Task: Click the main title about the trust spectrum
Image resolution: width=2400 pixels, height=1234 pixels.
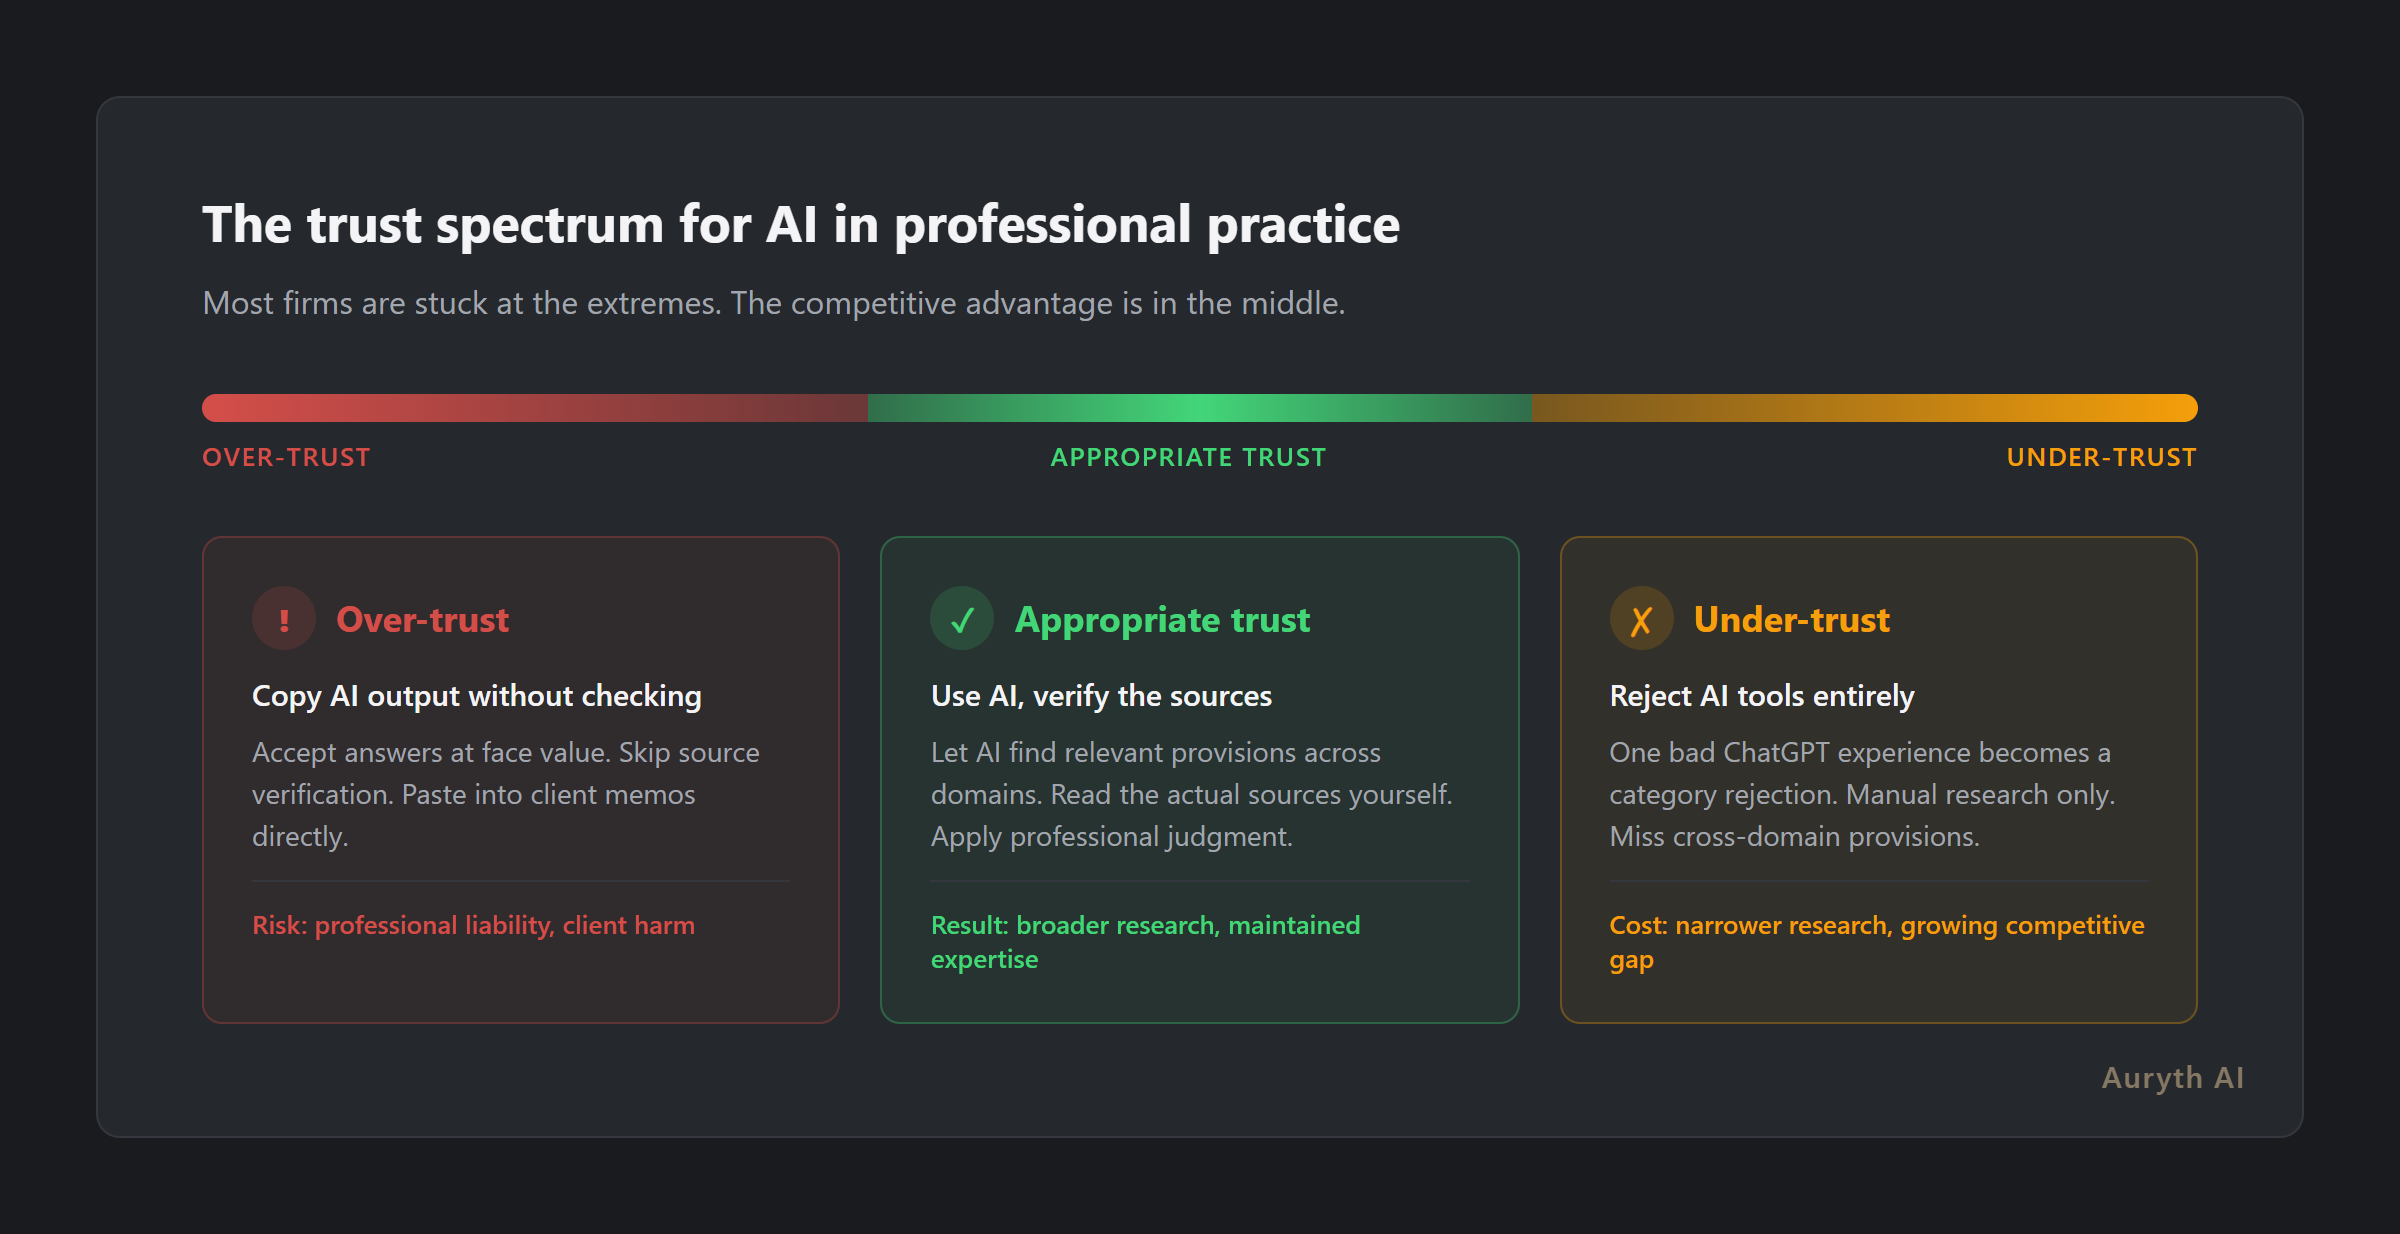Action: pyautogui.click(x=801, y=225)
